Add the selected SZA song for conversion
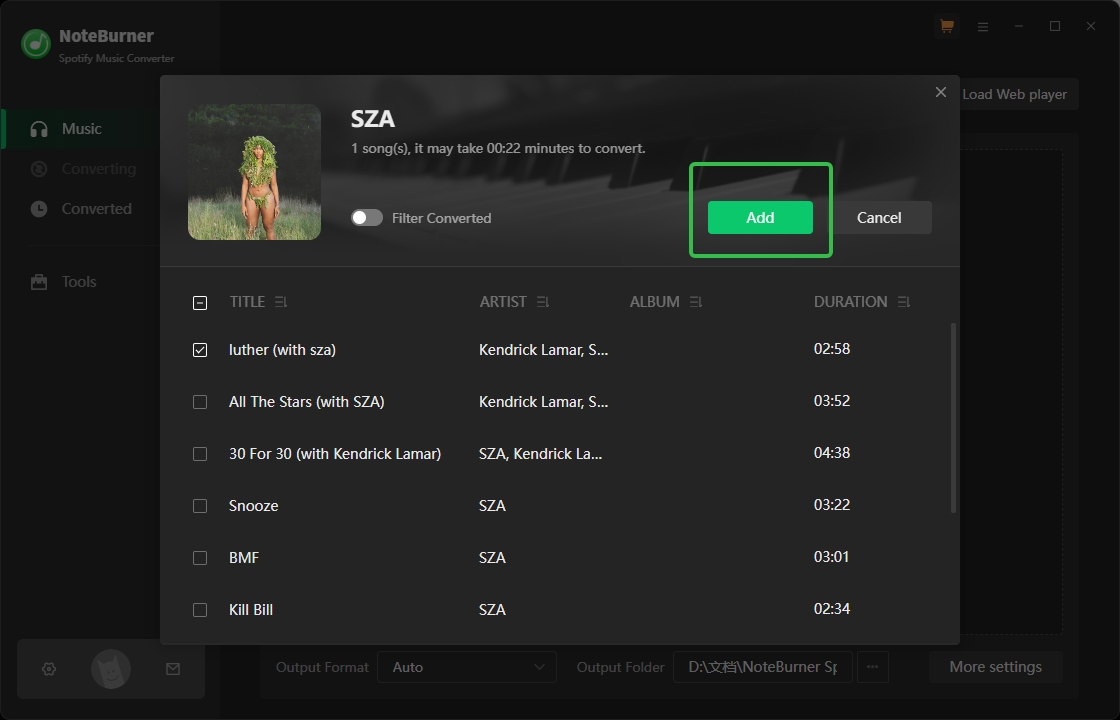This screenshot has height=720, width=1120. (760, 217)
